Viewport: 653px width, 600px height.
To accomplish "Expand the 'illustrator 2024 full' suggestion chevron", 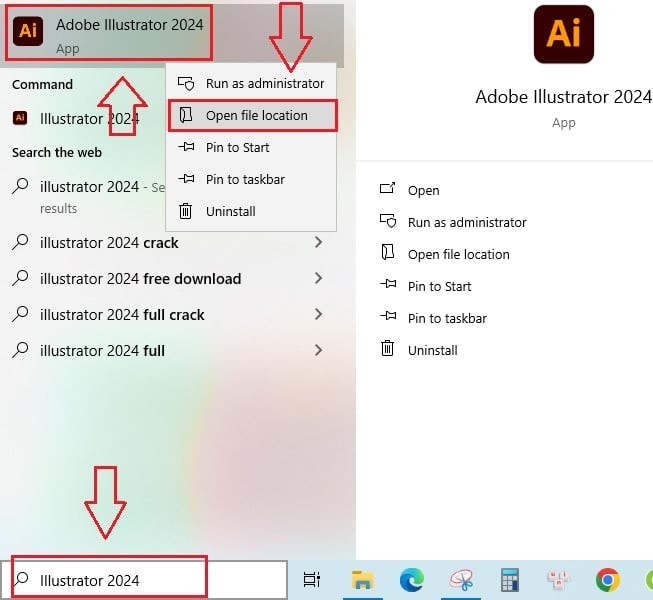I will [x=319, y=350].
